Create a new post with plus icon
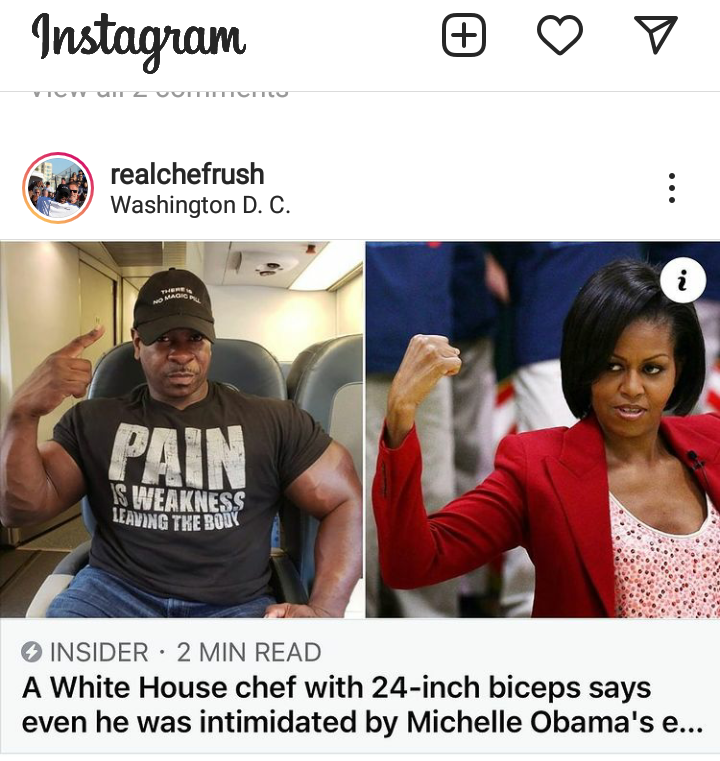 click(x=463, y=35)
